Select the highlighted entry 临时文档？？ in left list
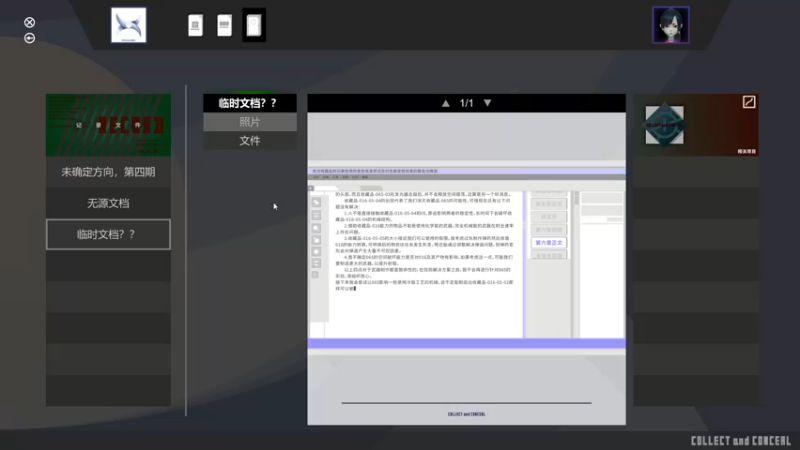This screenshot has height=450, width=800. click(108, 234)
